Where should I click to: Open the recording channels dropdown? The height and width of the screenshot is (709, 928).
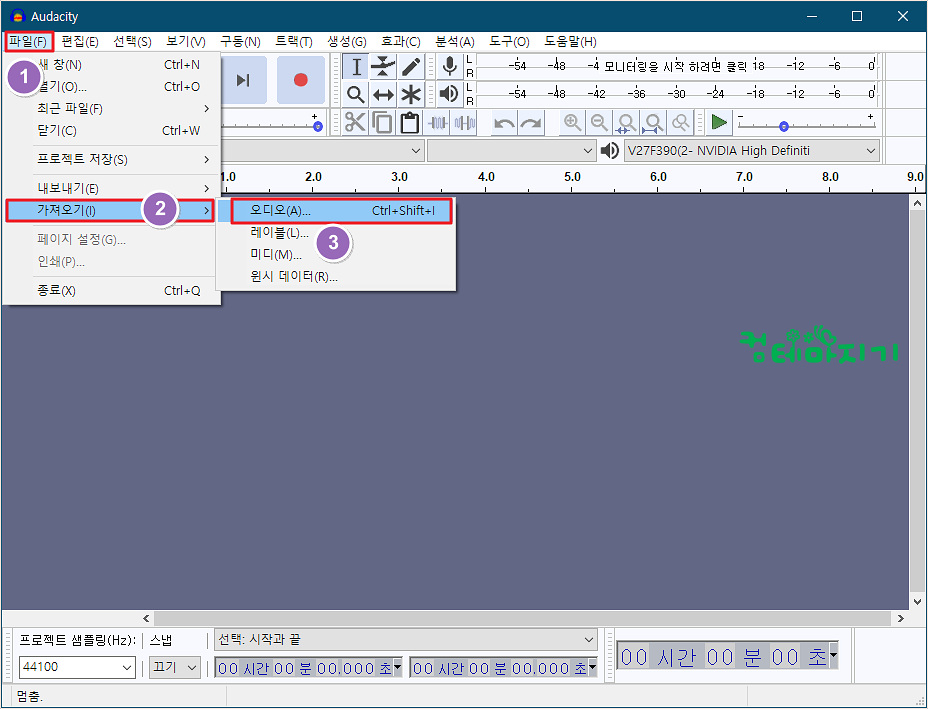coord(511,151)
